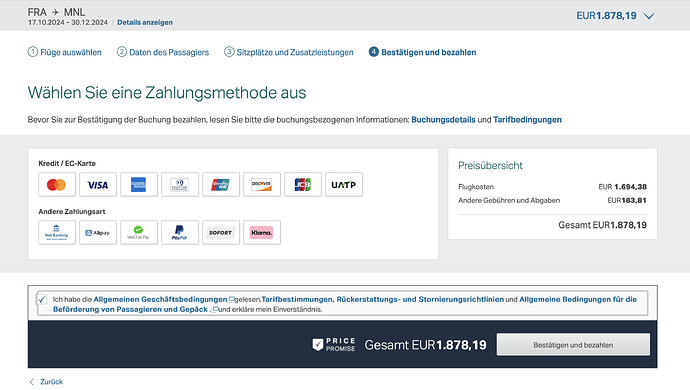Image resolution: width=690 pixels, height=390 pixels.
Task: Open the Tarifbedingungen link
Action: (527, 120)
